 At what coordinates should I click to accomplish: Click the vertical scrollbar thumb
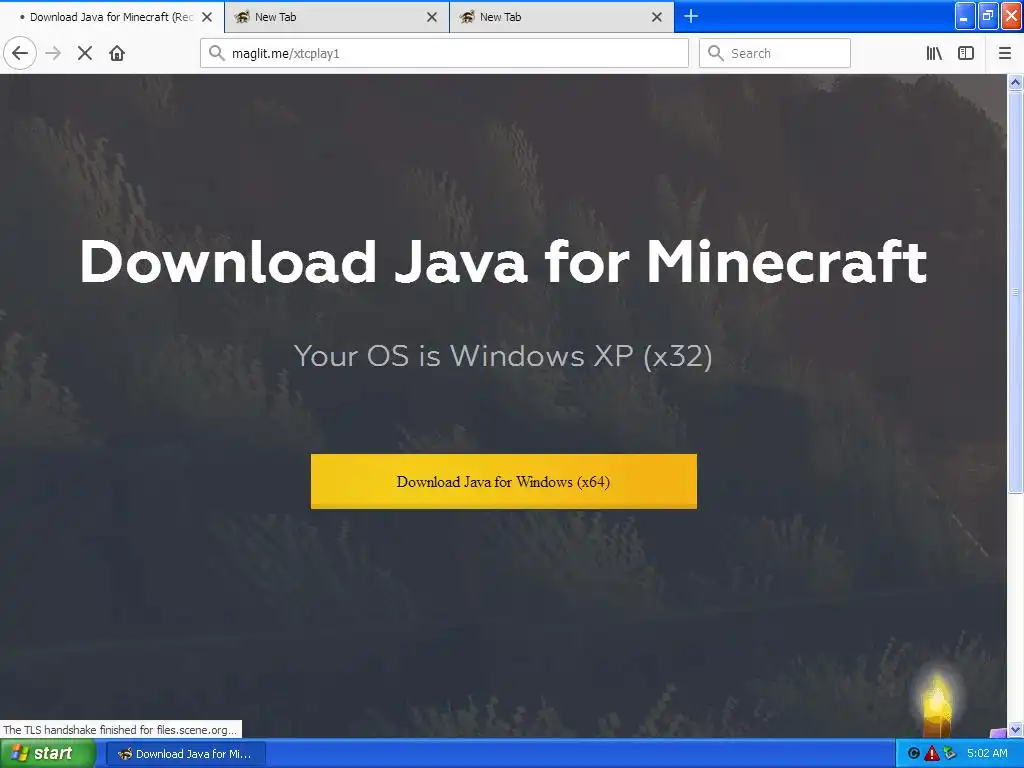(1015, 292)
